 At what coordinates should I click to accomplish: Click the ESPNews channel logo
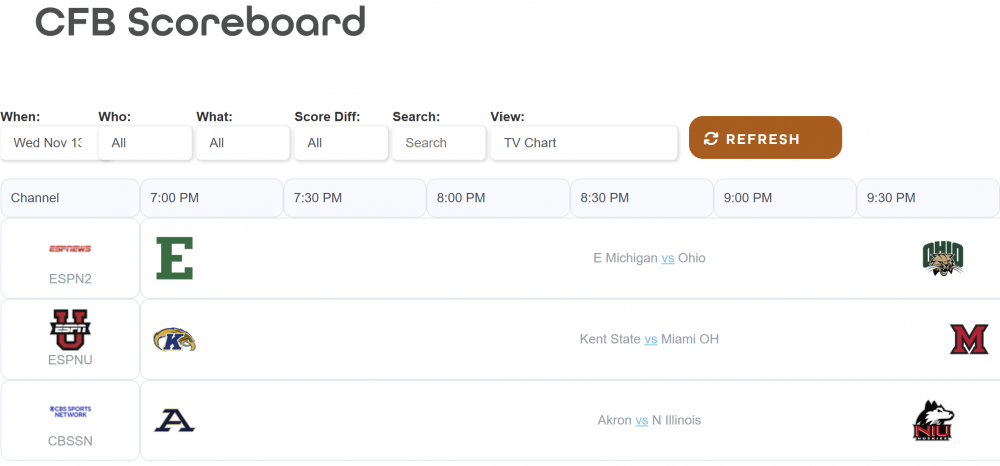click(x=70, y=249)
